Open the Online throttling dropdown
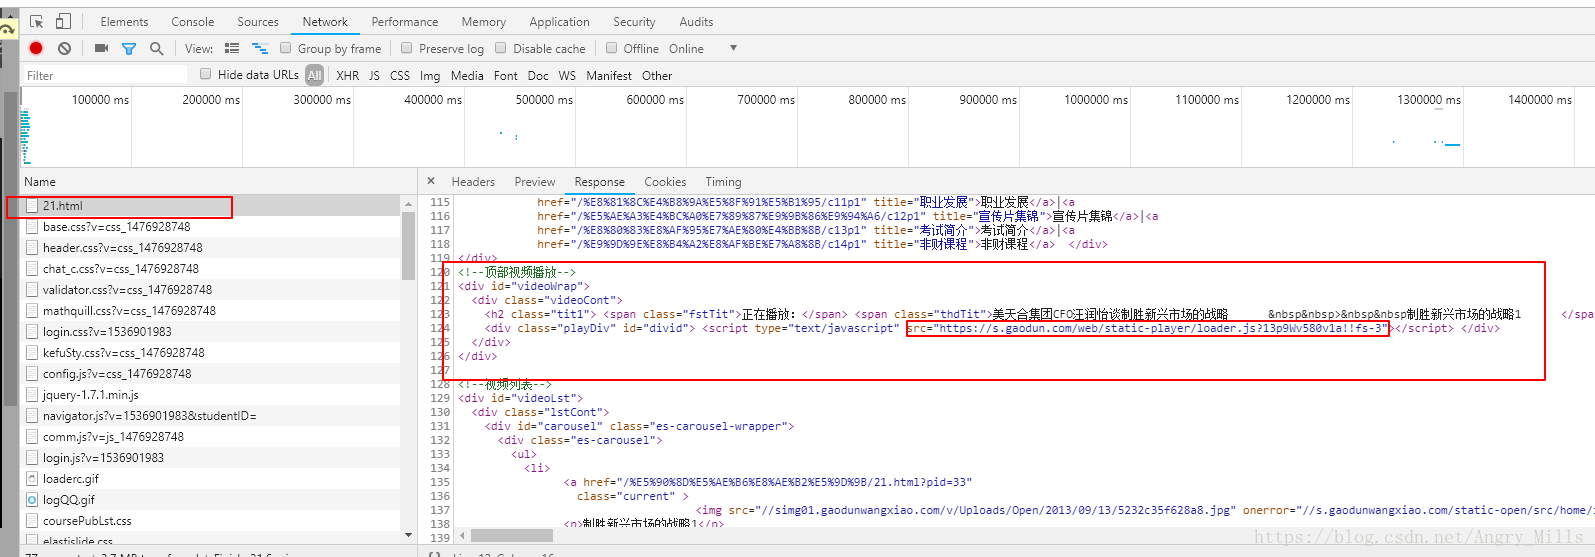Image resolution: width=1595 pixels, height=557 pixels. (686, 48)
